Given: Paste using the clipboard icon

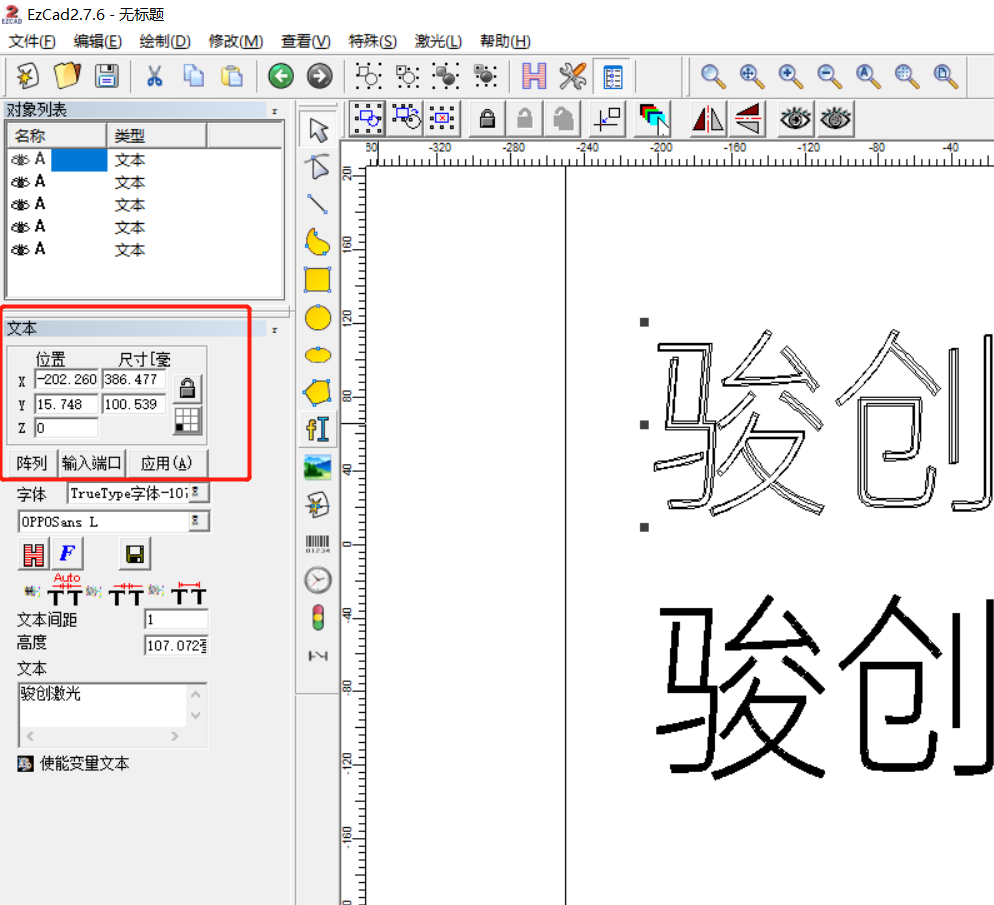Looking at the screenshot, I should pos(232,76).
